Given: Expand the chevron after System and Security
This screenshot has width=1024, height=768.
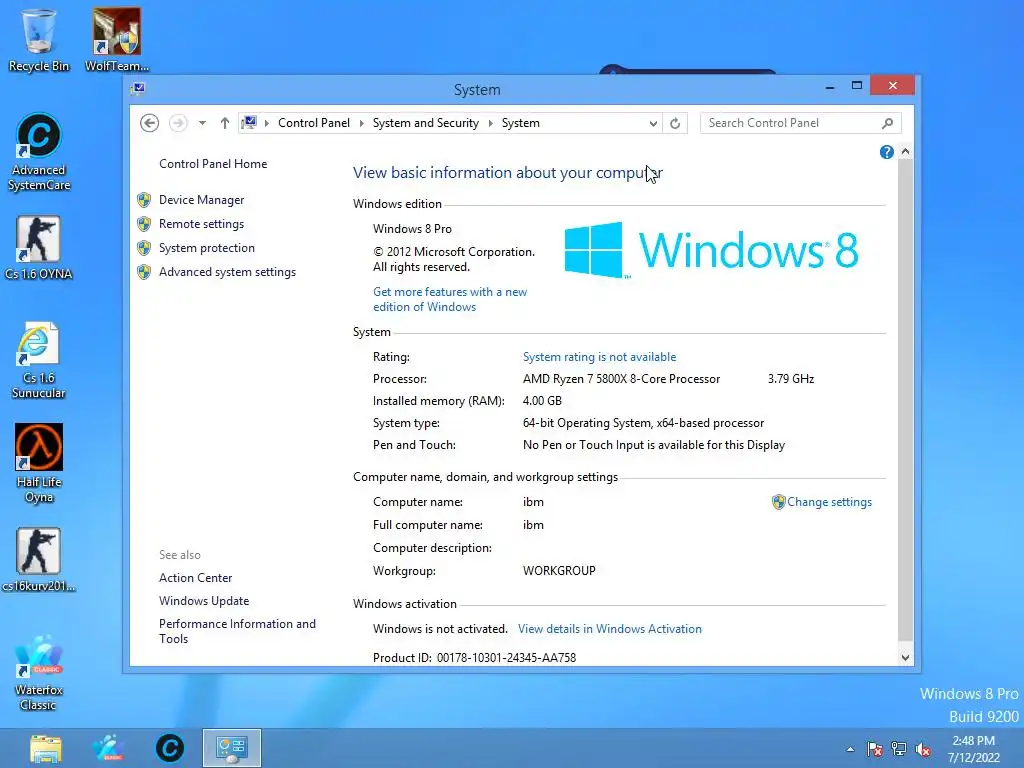Looking at the screenshot, I should pyautogui.click(x=490, y=123).
